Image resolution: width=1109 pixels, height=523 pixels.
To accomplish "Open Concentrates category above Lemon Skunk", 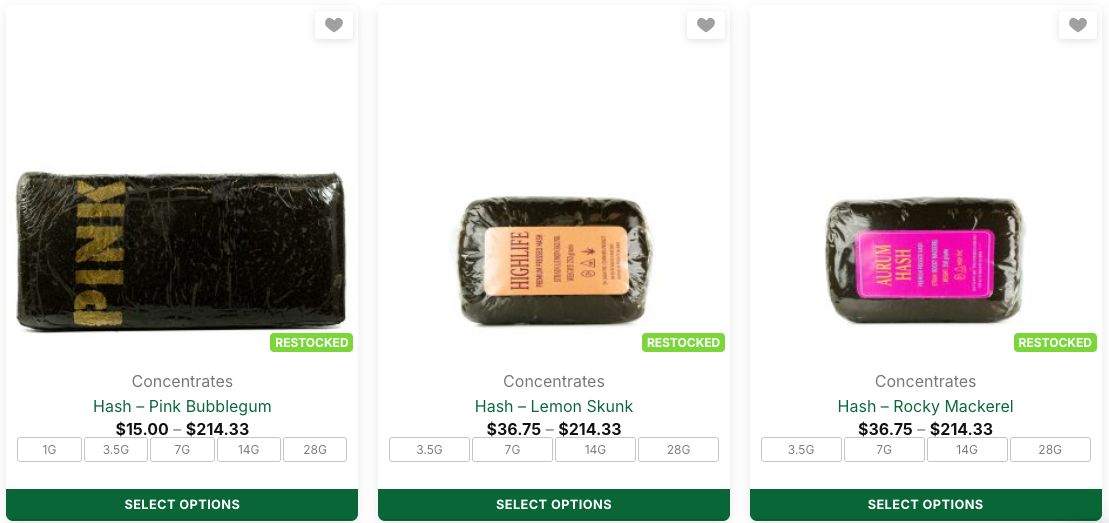I will pyautogui.click(x=554, y=381).
